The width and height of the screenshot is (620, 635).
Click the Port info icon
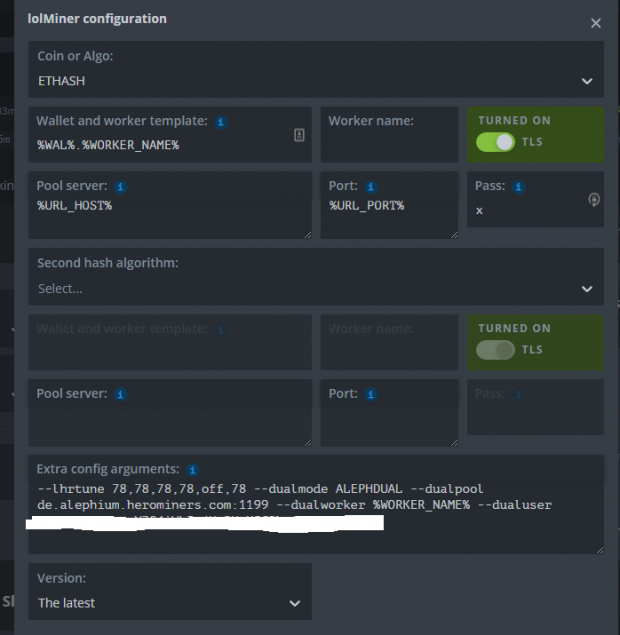point(370,186)
